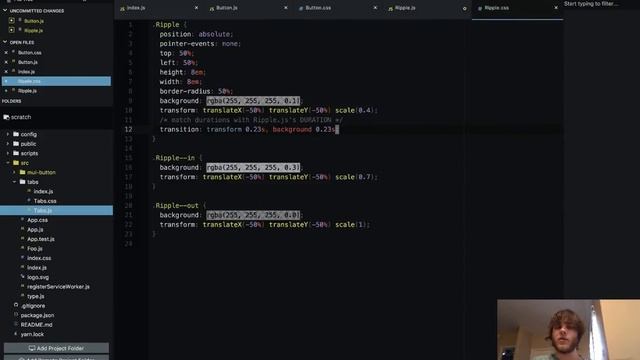Open index.js inside tabs folder
This screenshot has width=640, height=360.
tap(43, 191)
